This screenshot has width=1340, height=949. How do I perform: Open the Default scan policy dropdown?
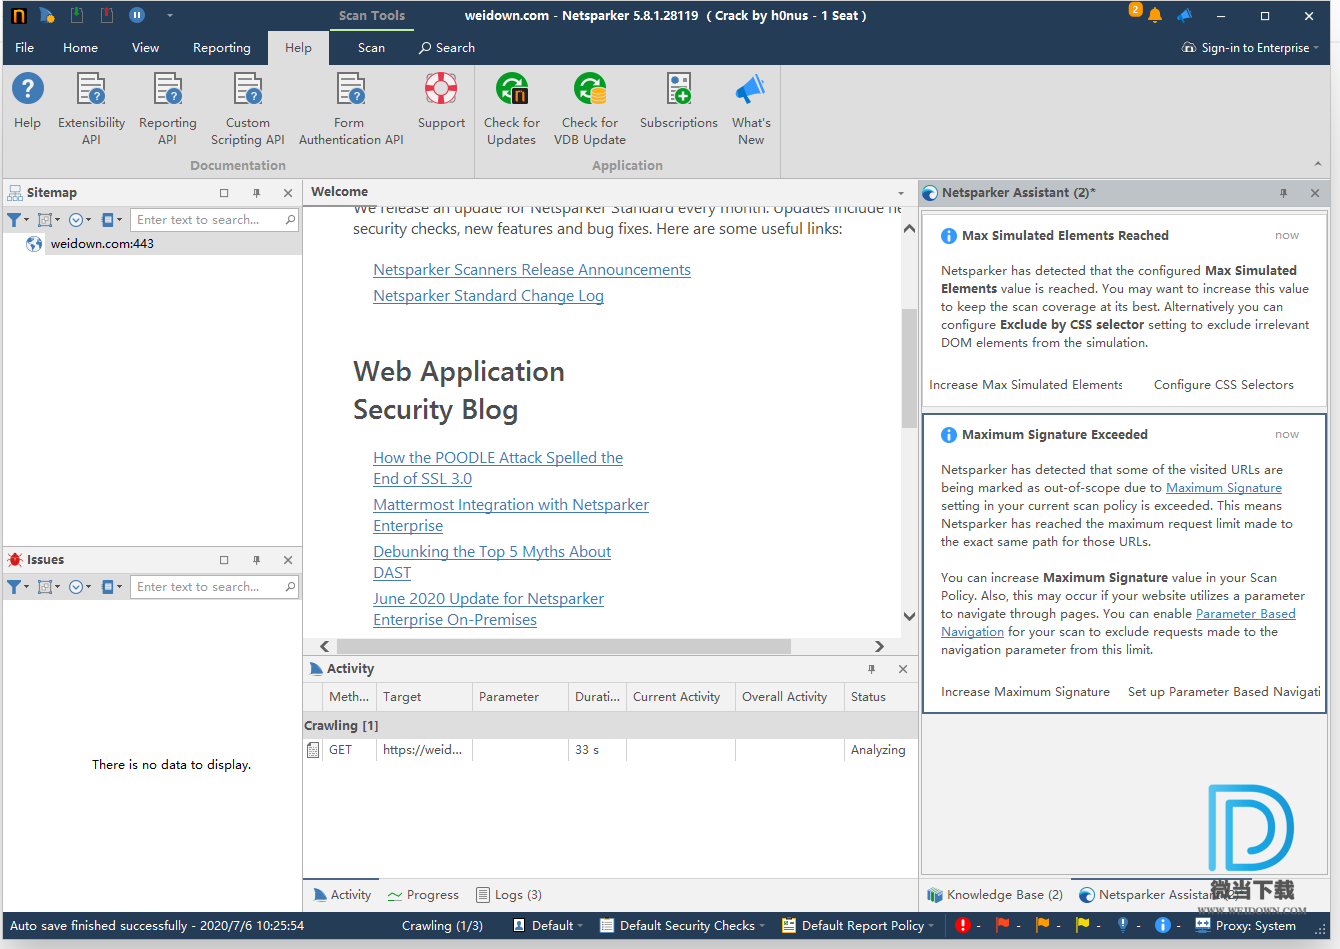546,926
